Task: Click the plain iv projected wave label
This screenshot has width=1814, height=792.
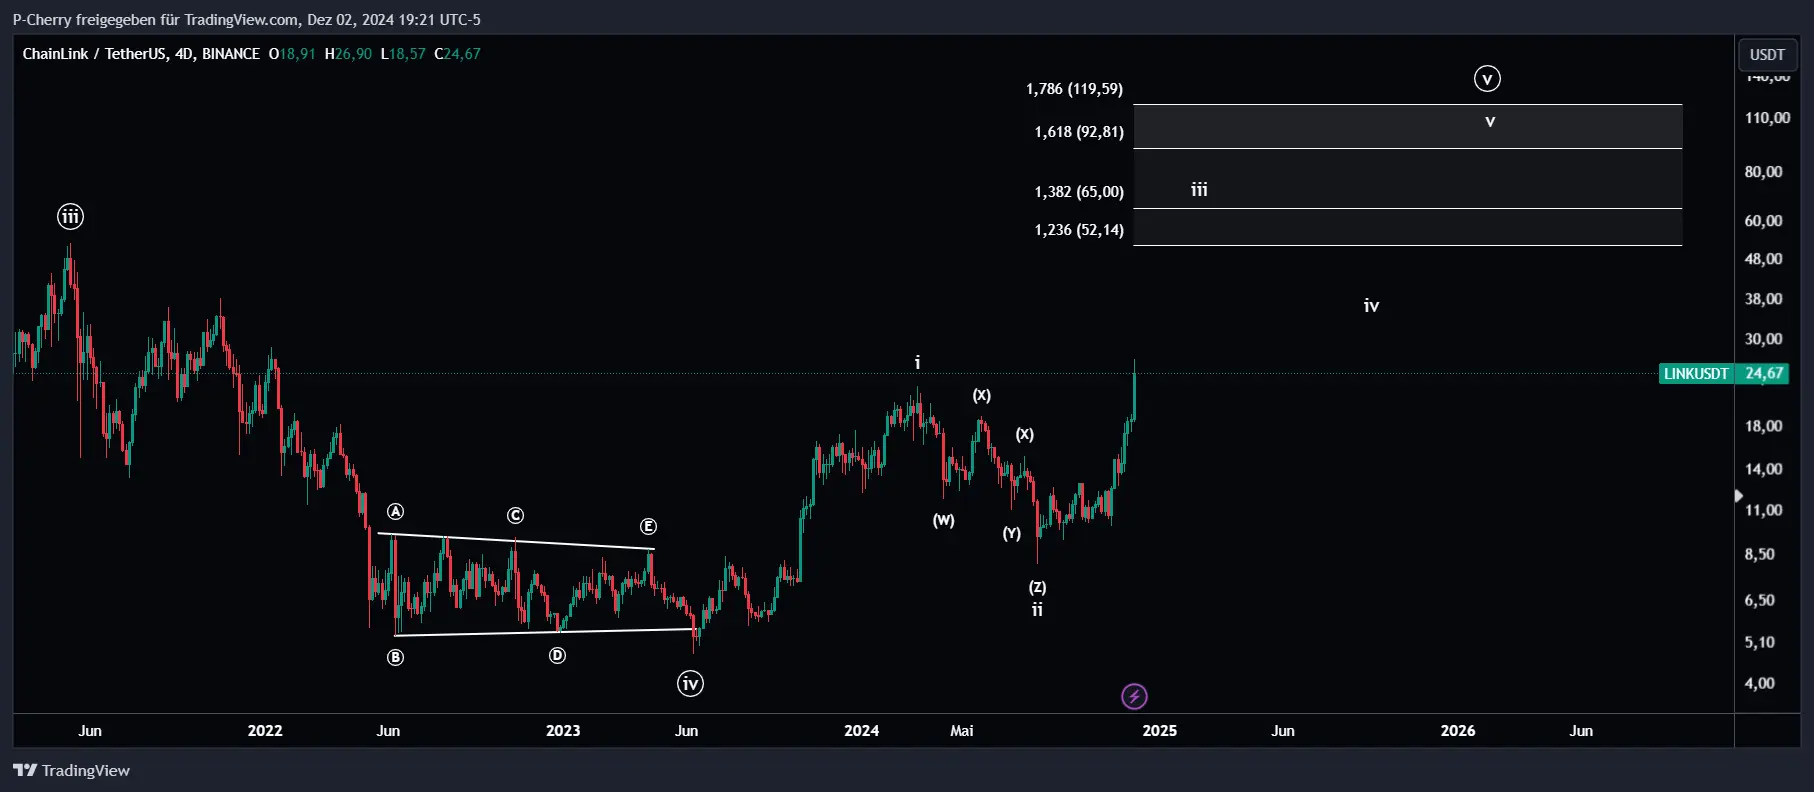Action: (1371, 305)
